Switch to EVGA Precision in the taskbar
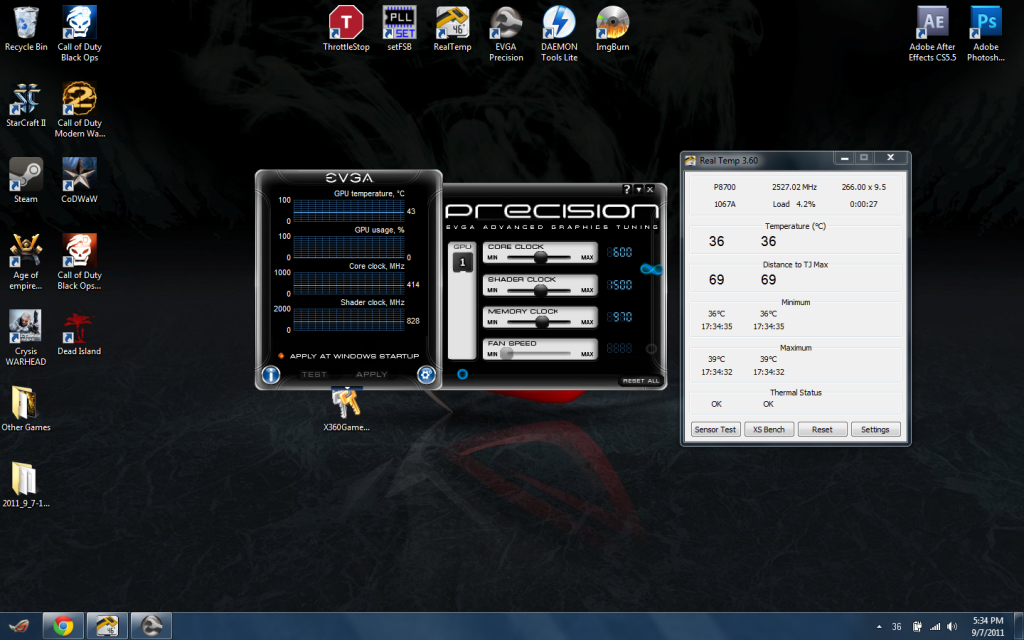The width and height of the screenshot is (1024, 640). (152, 626)
